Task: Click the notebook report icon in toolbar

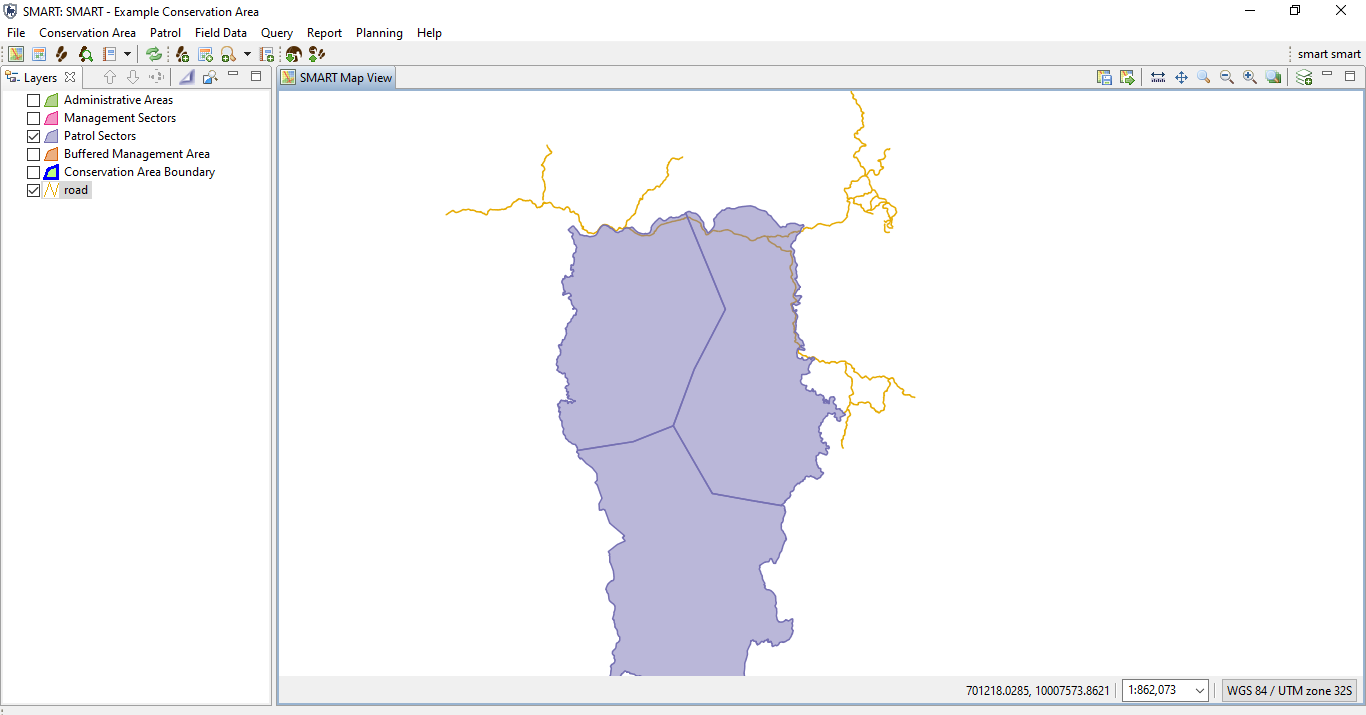Action: coord(110,54)
